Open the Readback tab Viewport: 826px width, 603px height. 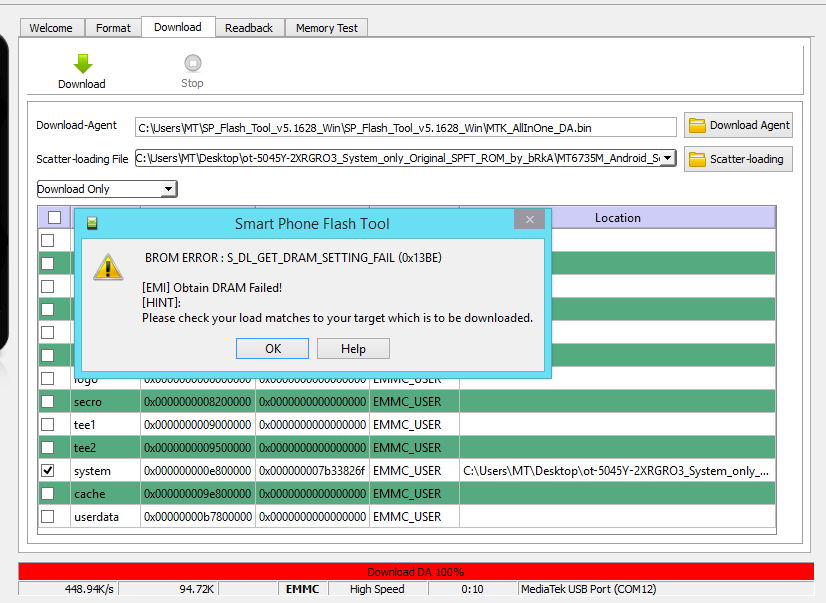click(x=249, y=28)
